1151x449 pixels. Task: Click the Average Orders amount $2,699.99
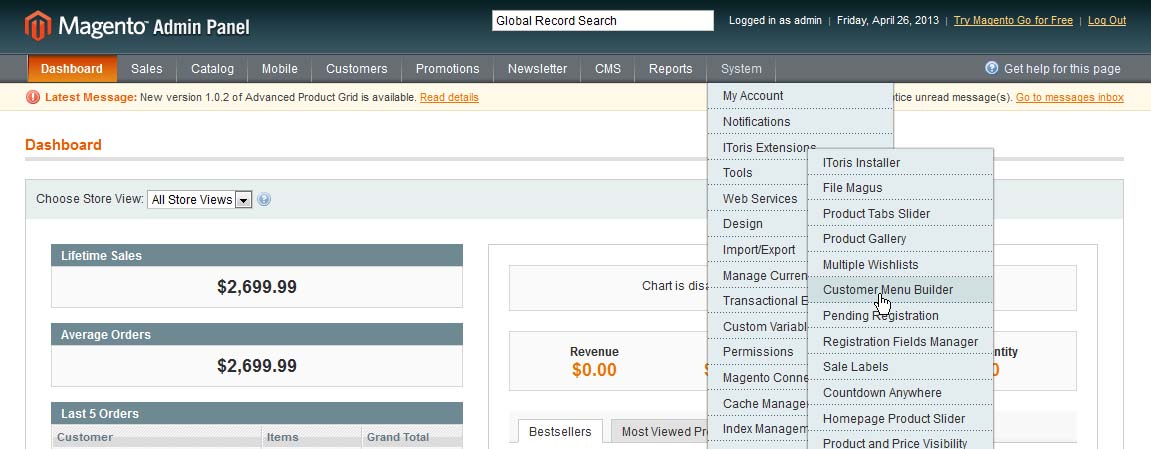pyautogui.click(x=257, y=366)
